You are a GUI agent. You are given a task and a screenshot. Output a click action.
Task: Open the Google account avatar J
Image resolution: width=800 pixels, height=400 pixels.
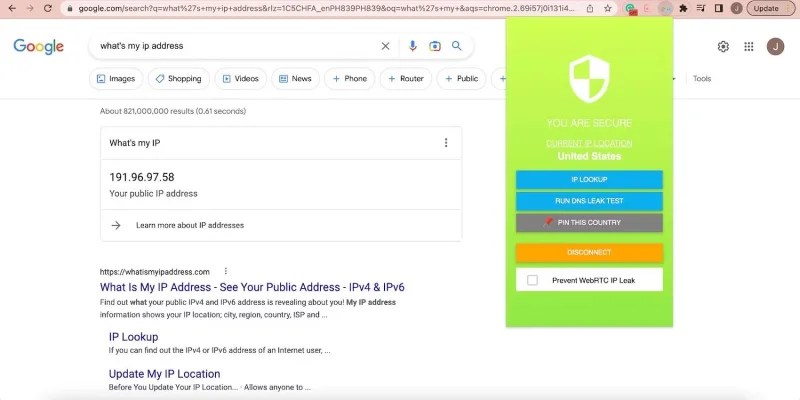775,46
